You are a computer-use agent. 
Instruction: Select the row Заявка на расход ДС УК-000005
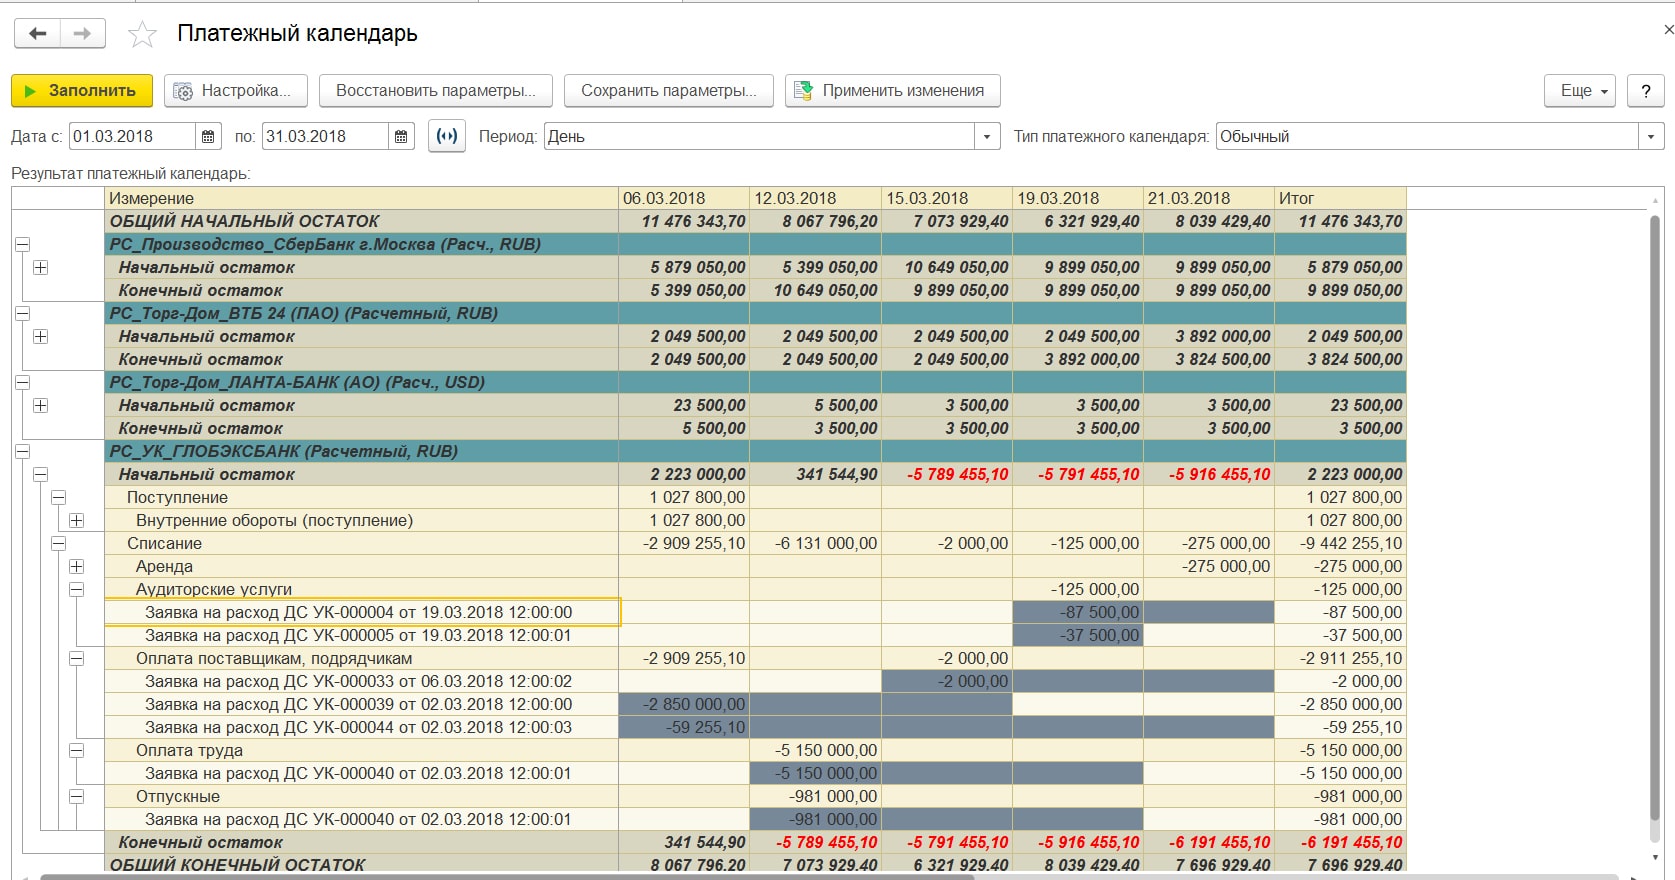coord(362,635)
